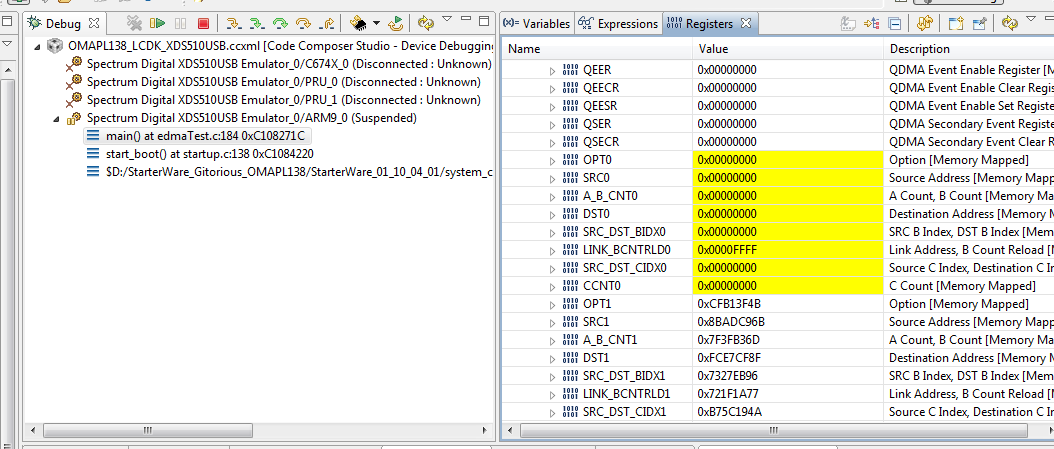Click the New Registers View icon
The image size is (1054, 449).
tap(956, 24)
